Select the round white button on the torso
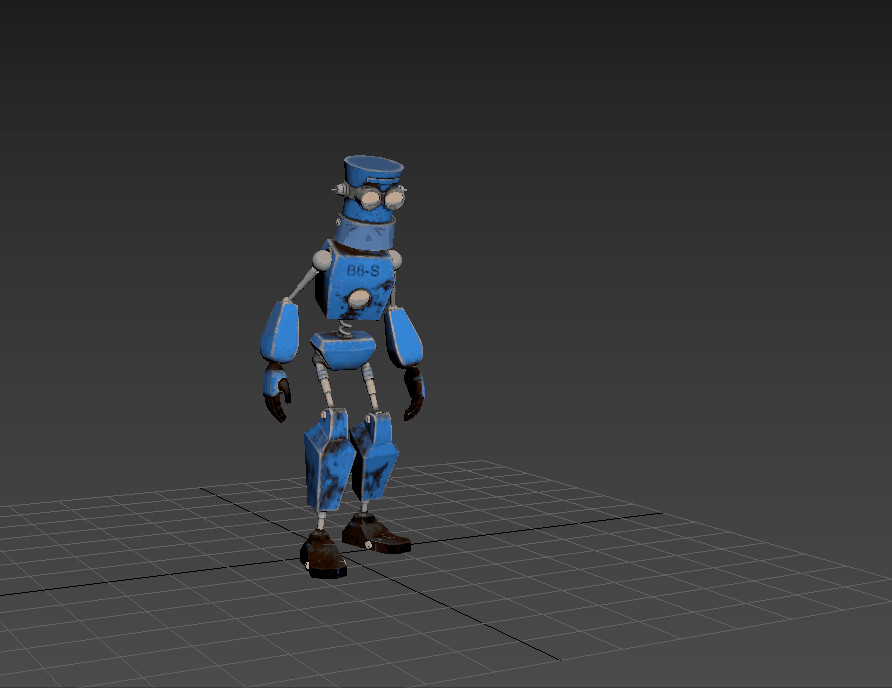 pos(360,298)
